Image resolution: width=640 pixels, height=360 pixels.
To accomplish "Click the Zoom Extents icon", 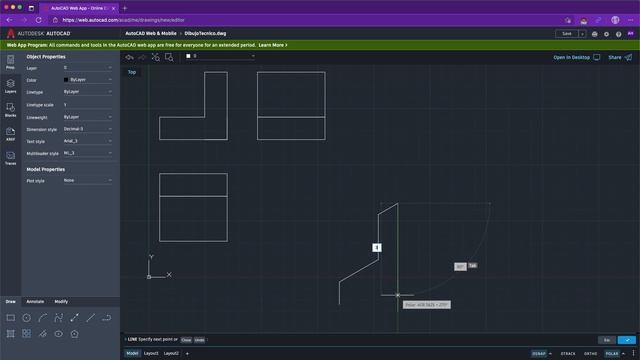I will (x=156, y=58).
